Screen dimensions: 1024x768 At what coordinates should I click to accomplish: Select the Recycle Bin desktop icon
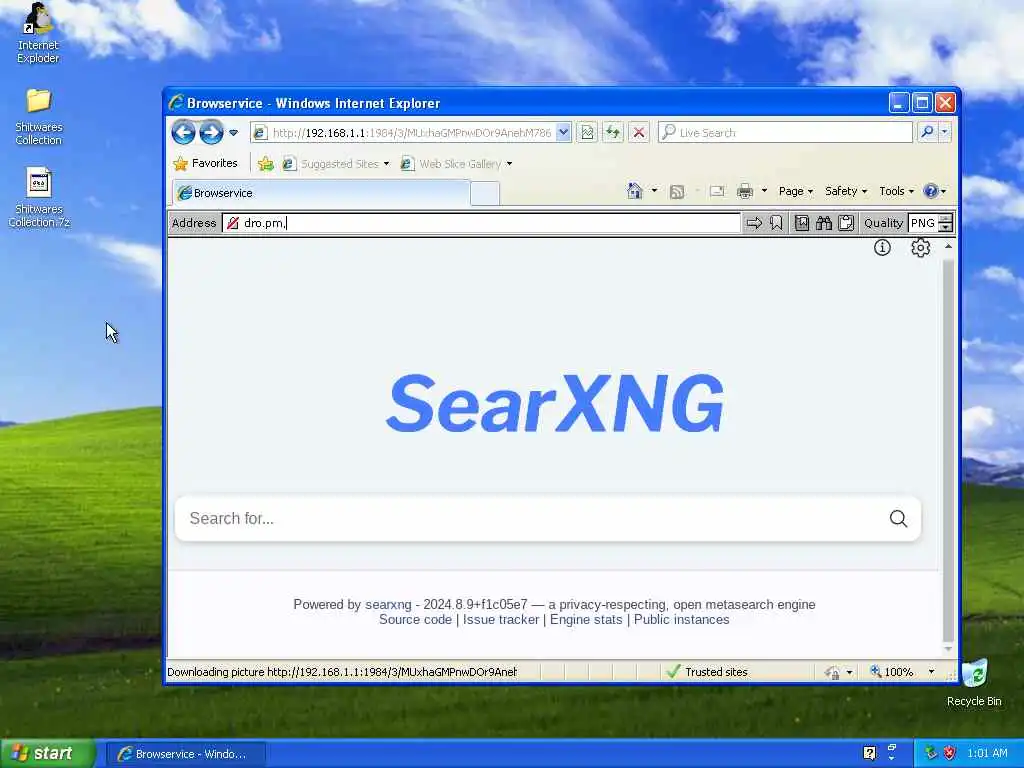[x=974, y=683]
